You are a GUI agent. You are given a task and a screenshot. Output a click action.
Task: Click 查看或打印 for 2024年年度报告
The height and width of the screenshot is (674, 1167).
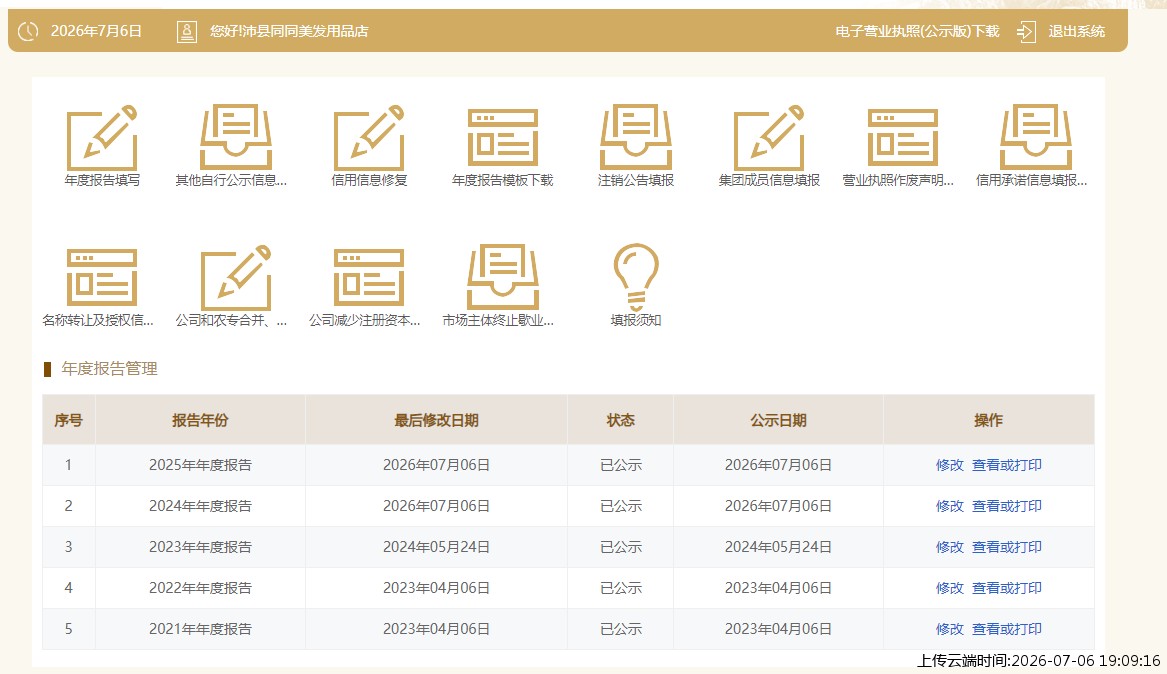pos(1007,506)
